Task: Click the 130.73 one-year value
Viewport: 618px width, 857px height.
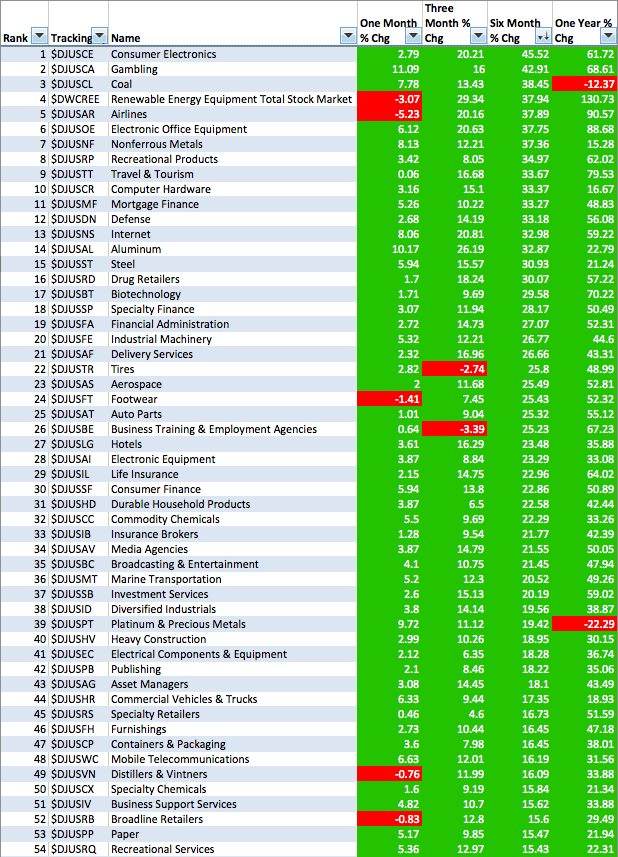Action: (x=585, y=99)
